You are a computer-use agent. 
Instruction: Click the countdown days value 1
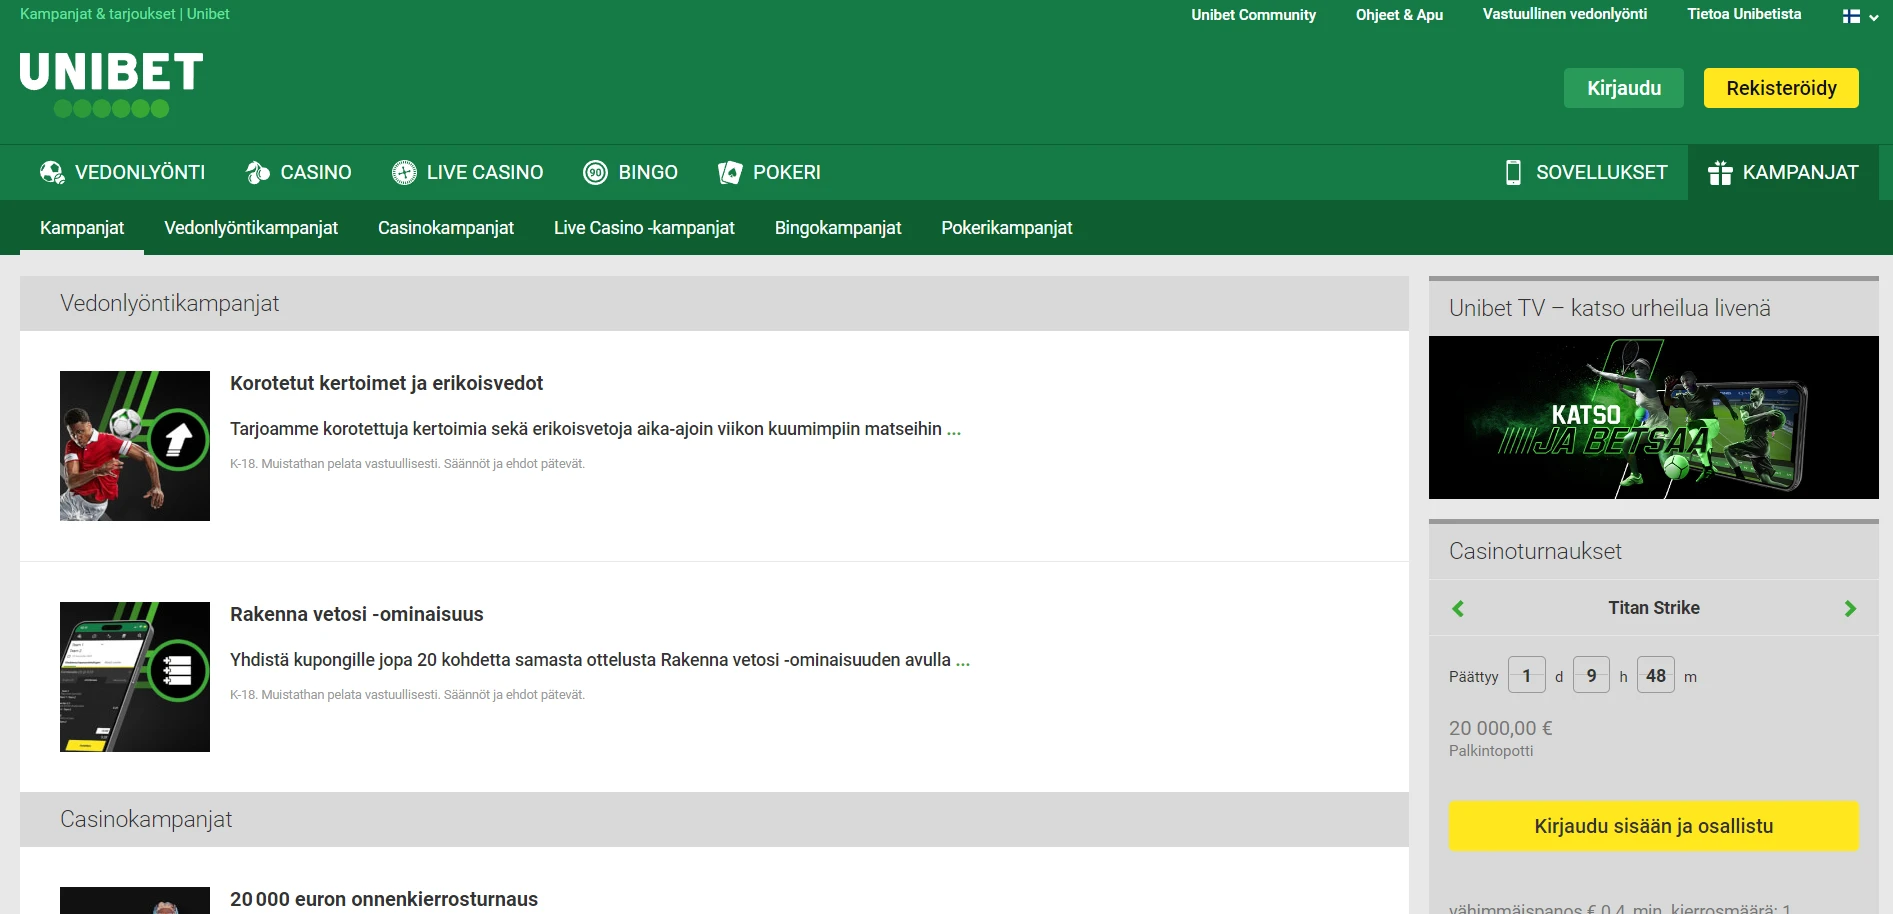1527,675
